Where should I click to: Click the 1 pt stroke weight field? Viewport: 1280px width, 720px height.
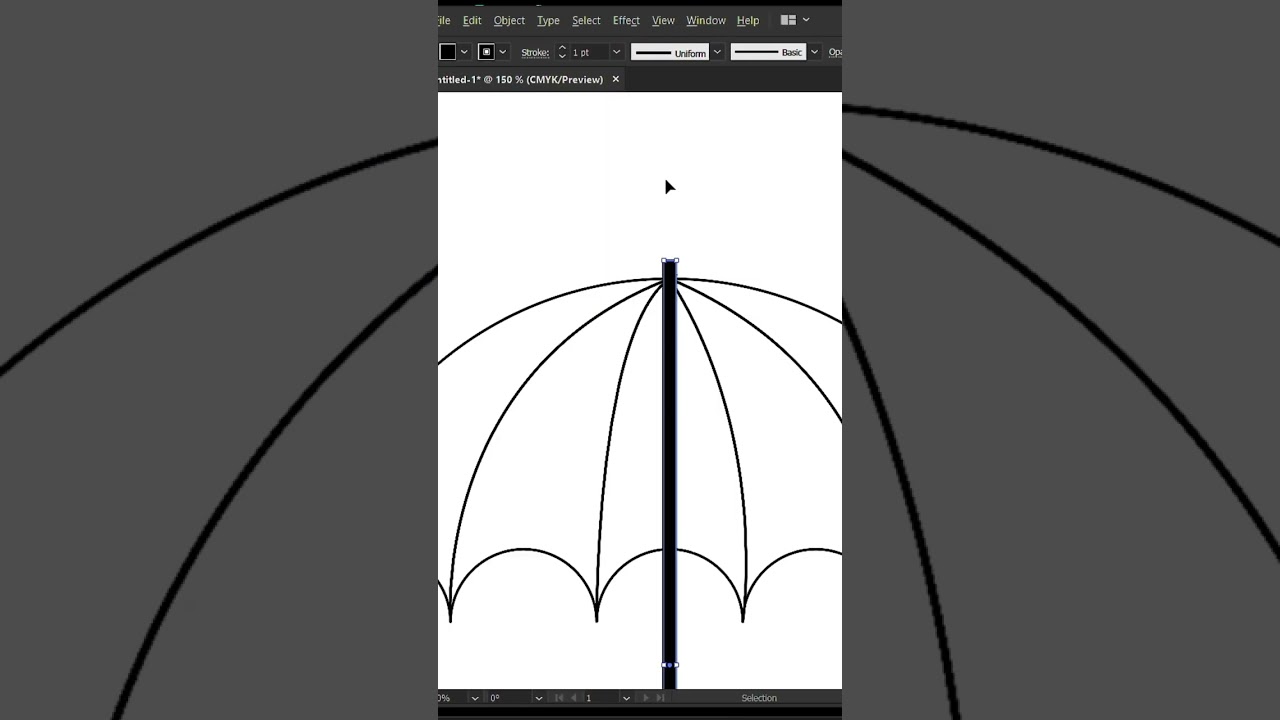click(x=589, y=52)
